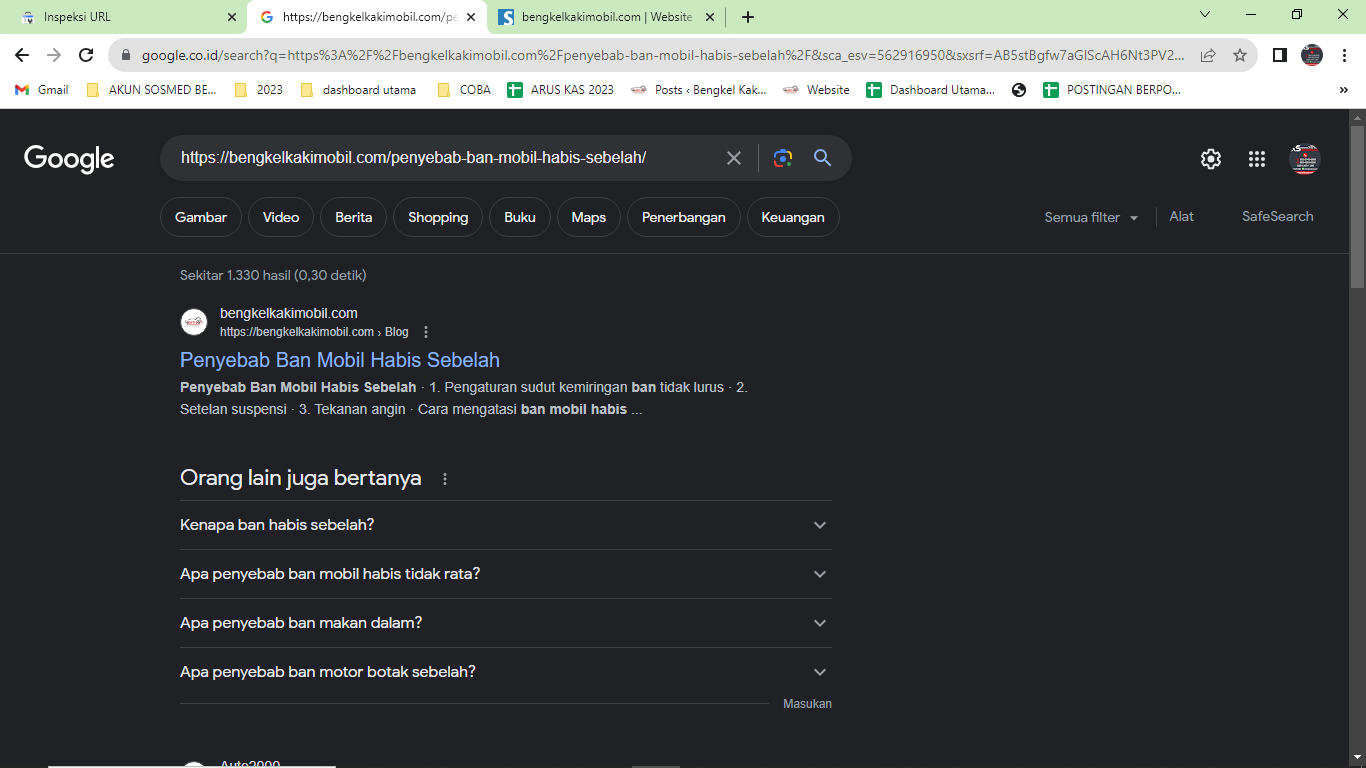Click the magnifier search button
Viewport: 1366px width, 768px height.
[x=823, y=158]
